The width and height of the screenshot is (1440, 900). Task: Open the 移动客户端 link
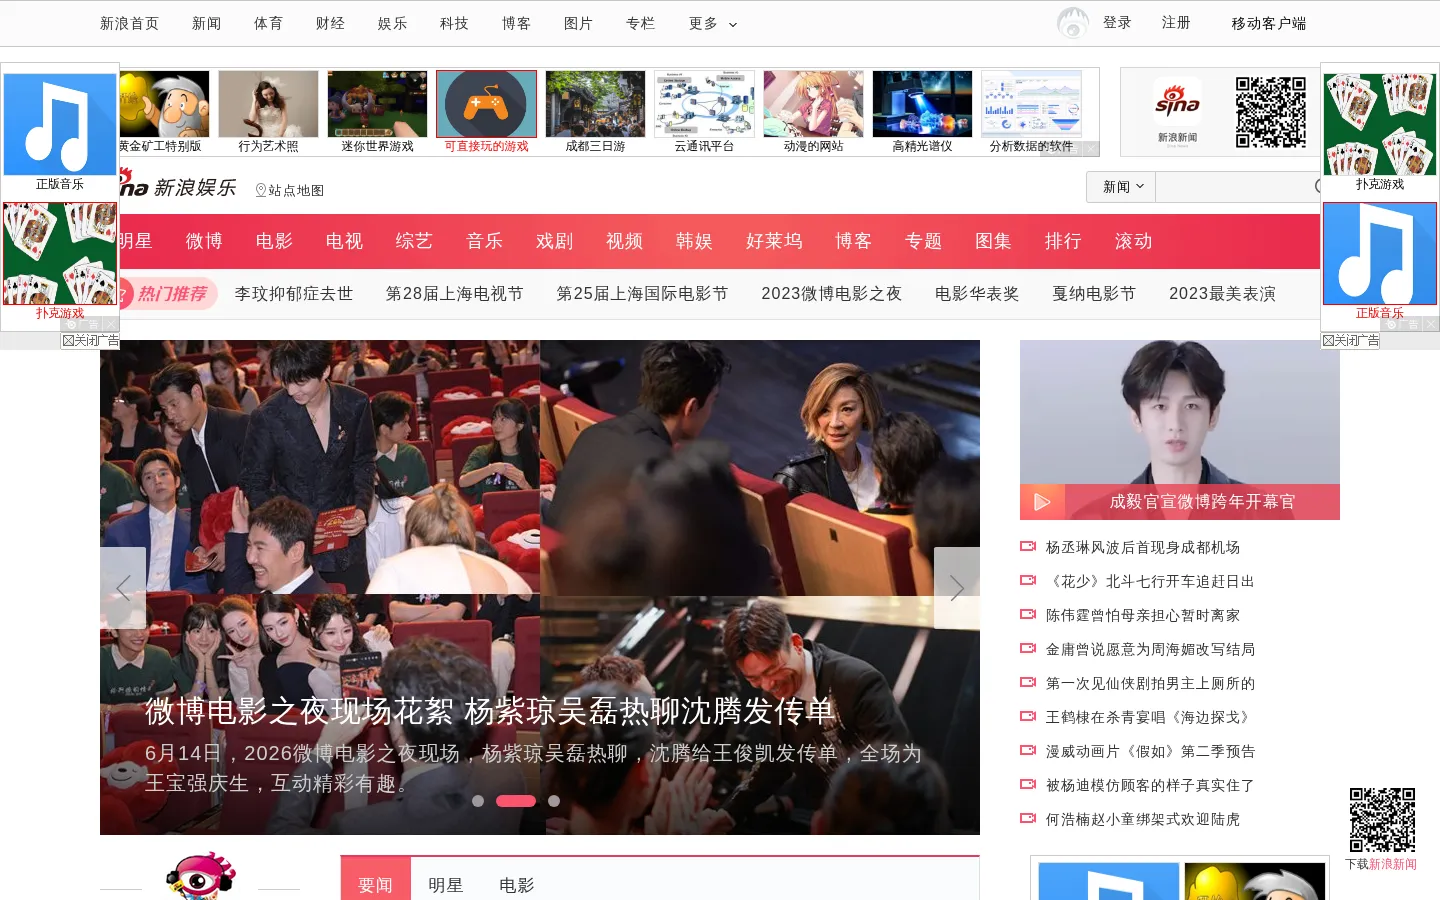click(1269, 23)
